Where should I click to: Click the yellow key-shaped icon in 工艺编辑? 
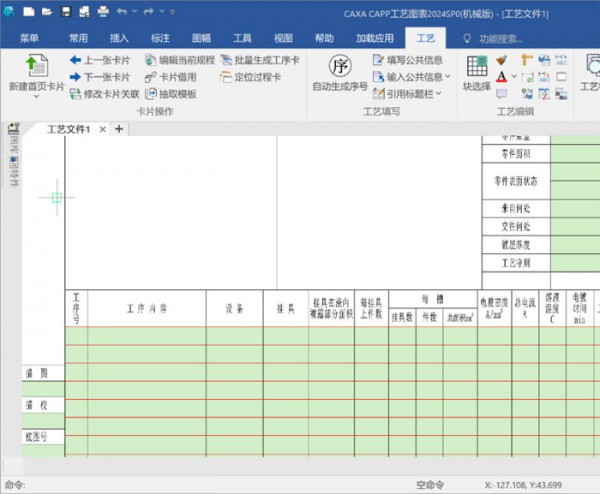point(527,60)
